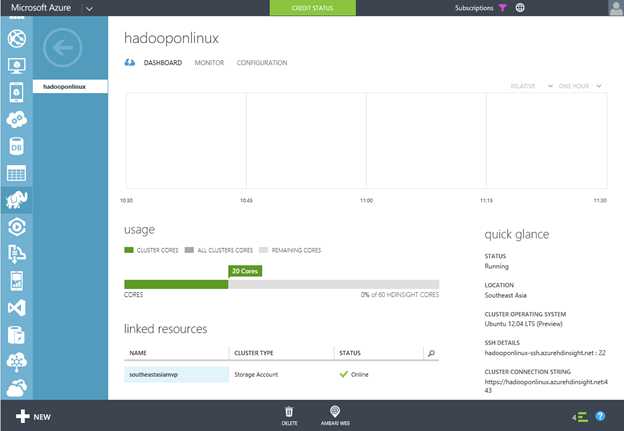The image size is (624, 431).
Task: Switch to the Configuration tab
Action: (261, 62)
